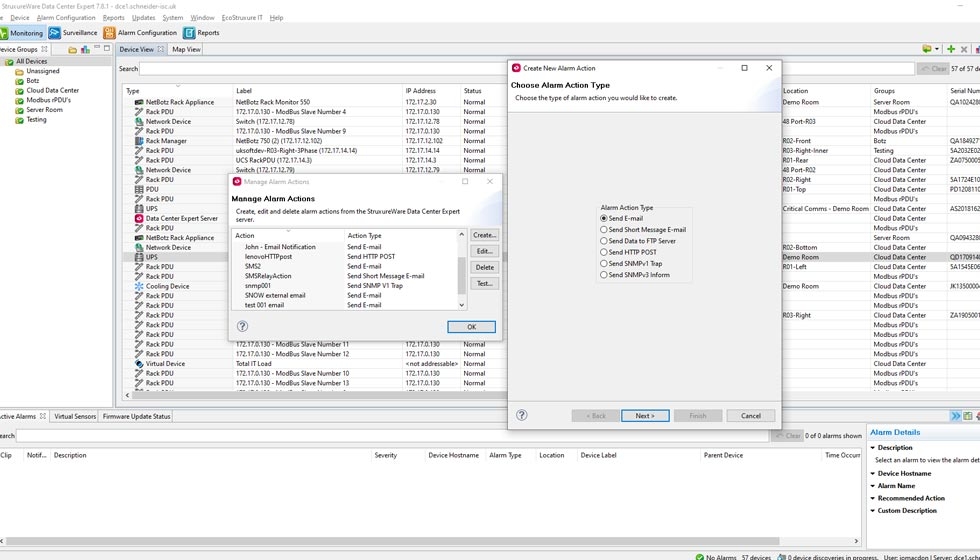Open the Reports toolbar icon
This screenshot has height=560, width=980.
[201, 33]
